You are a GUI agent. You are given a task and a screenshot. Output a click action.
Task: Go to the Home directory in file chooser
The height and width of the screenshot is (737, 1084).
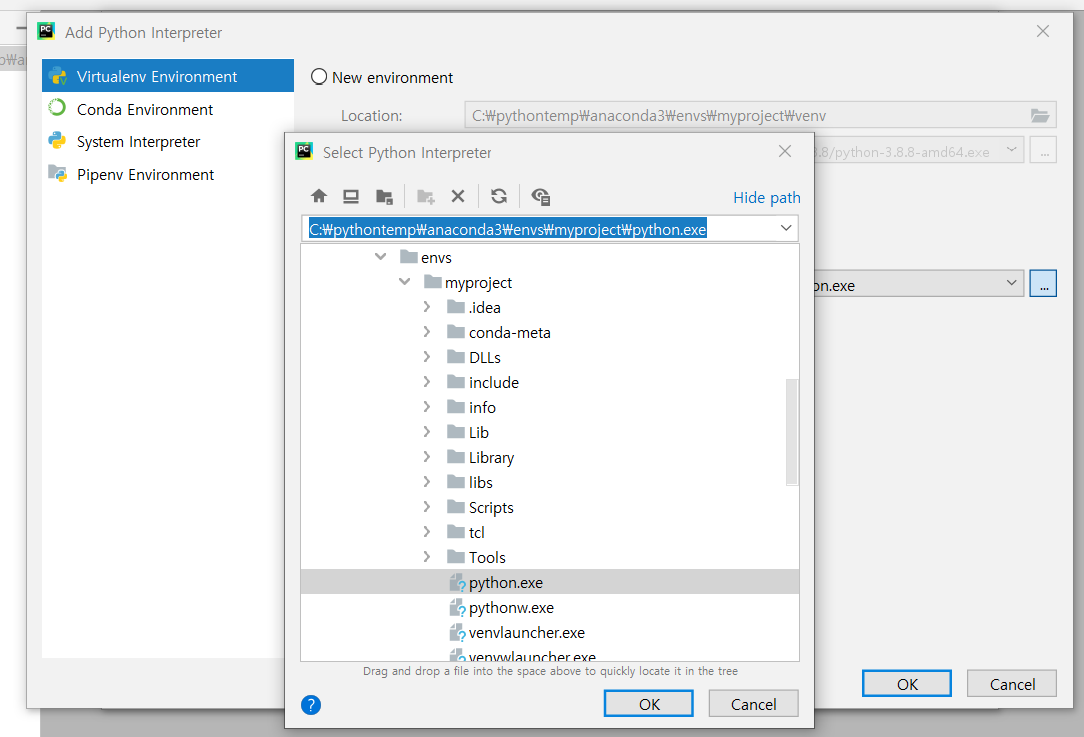319,196
